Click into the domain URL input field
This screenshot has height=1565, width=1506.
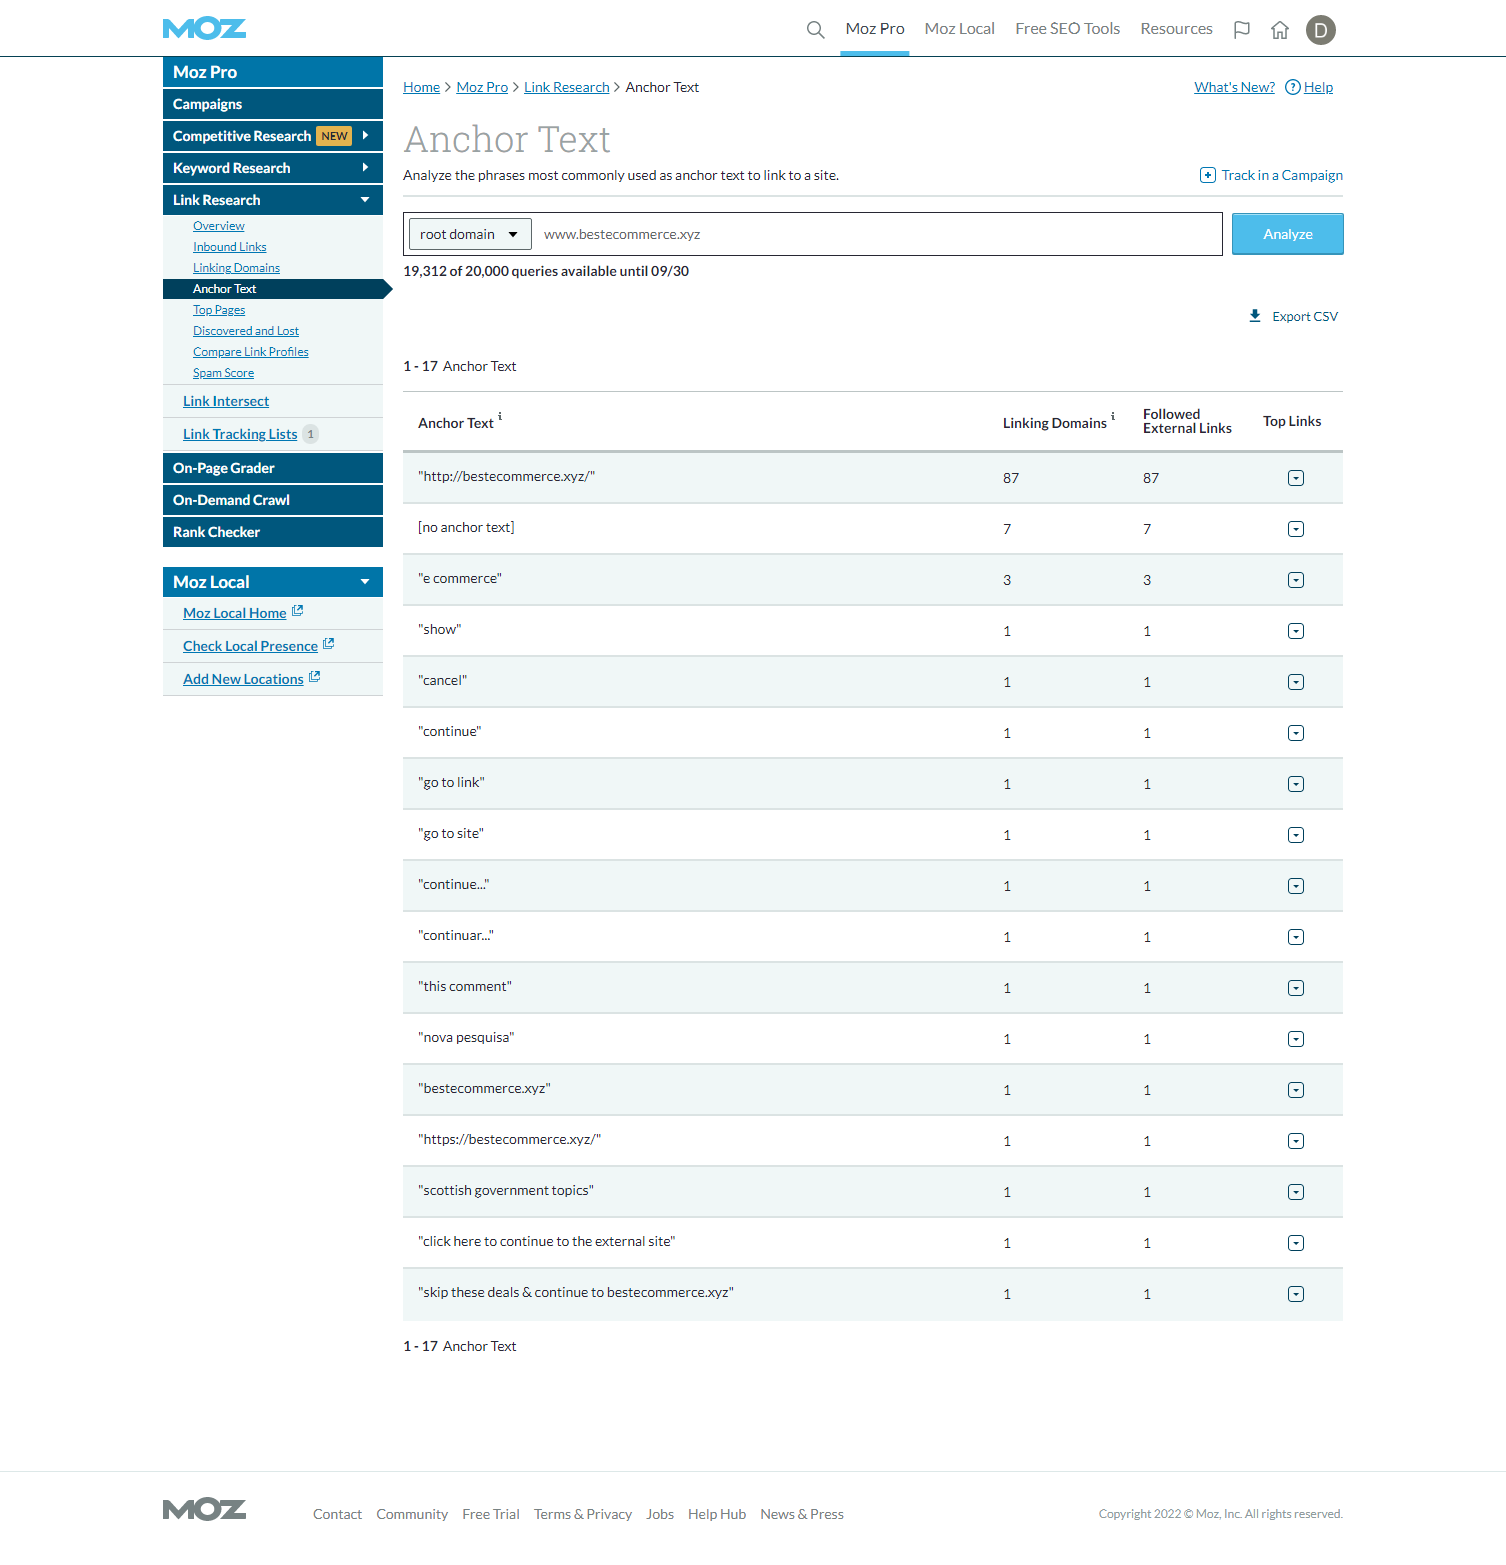click(x=877, y=234)
